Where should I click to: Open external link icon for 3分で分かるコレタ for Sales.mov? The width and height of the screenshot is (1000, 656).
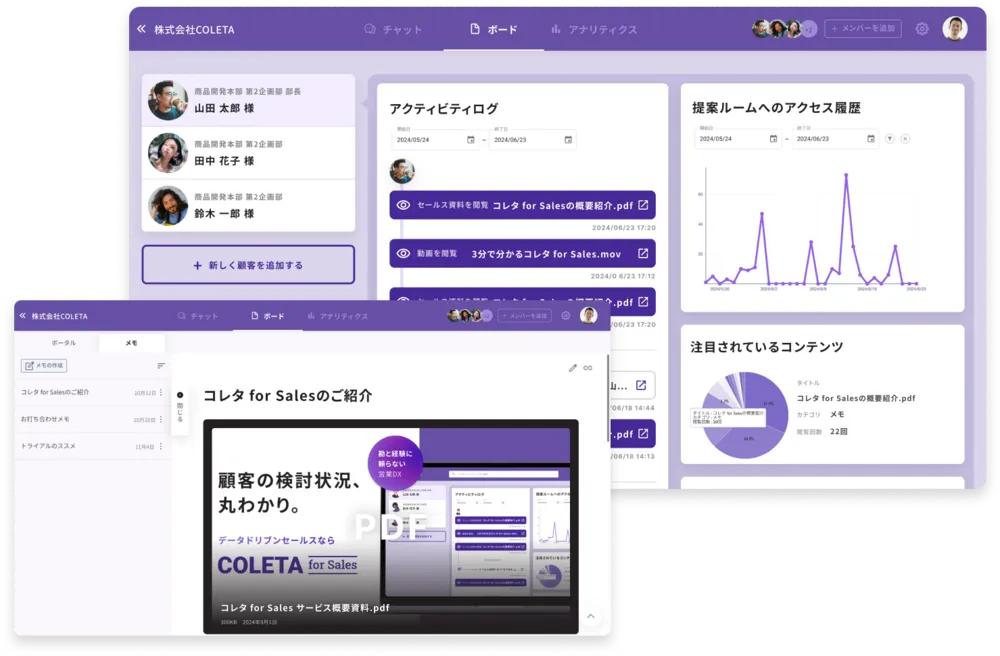coord(643,254)
